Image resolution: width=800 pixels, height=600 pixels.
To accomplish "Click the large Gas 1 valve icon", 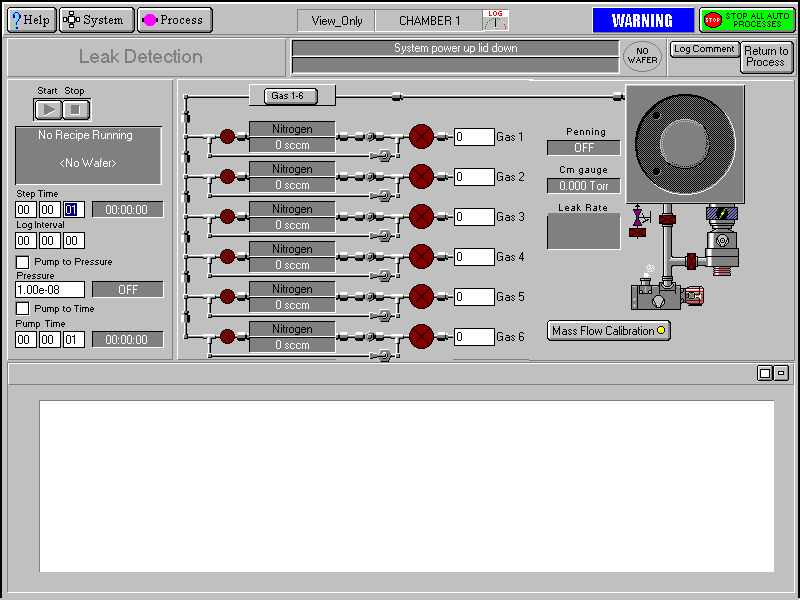I will point(421,137).
